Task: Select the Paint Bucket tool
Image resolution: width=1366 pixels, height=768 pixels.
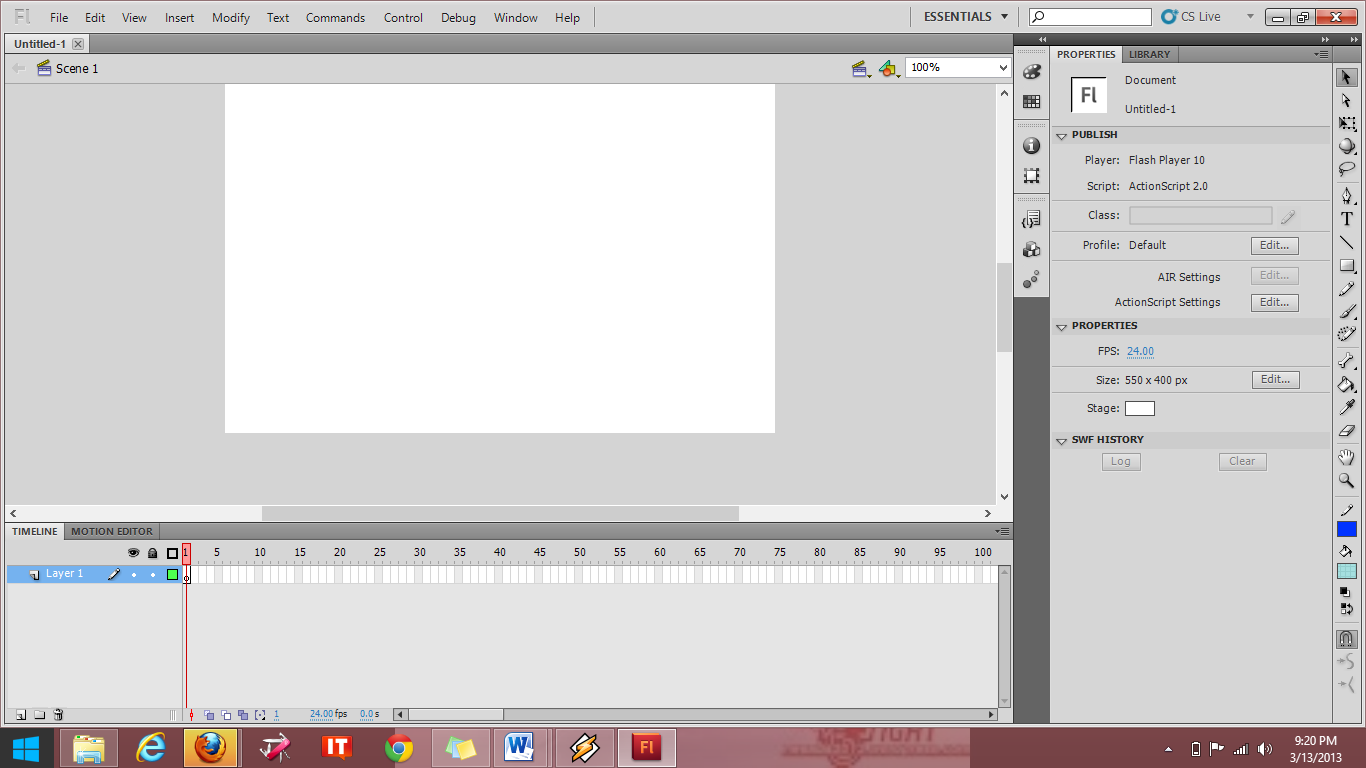Action: click(1347, 384)
